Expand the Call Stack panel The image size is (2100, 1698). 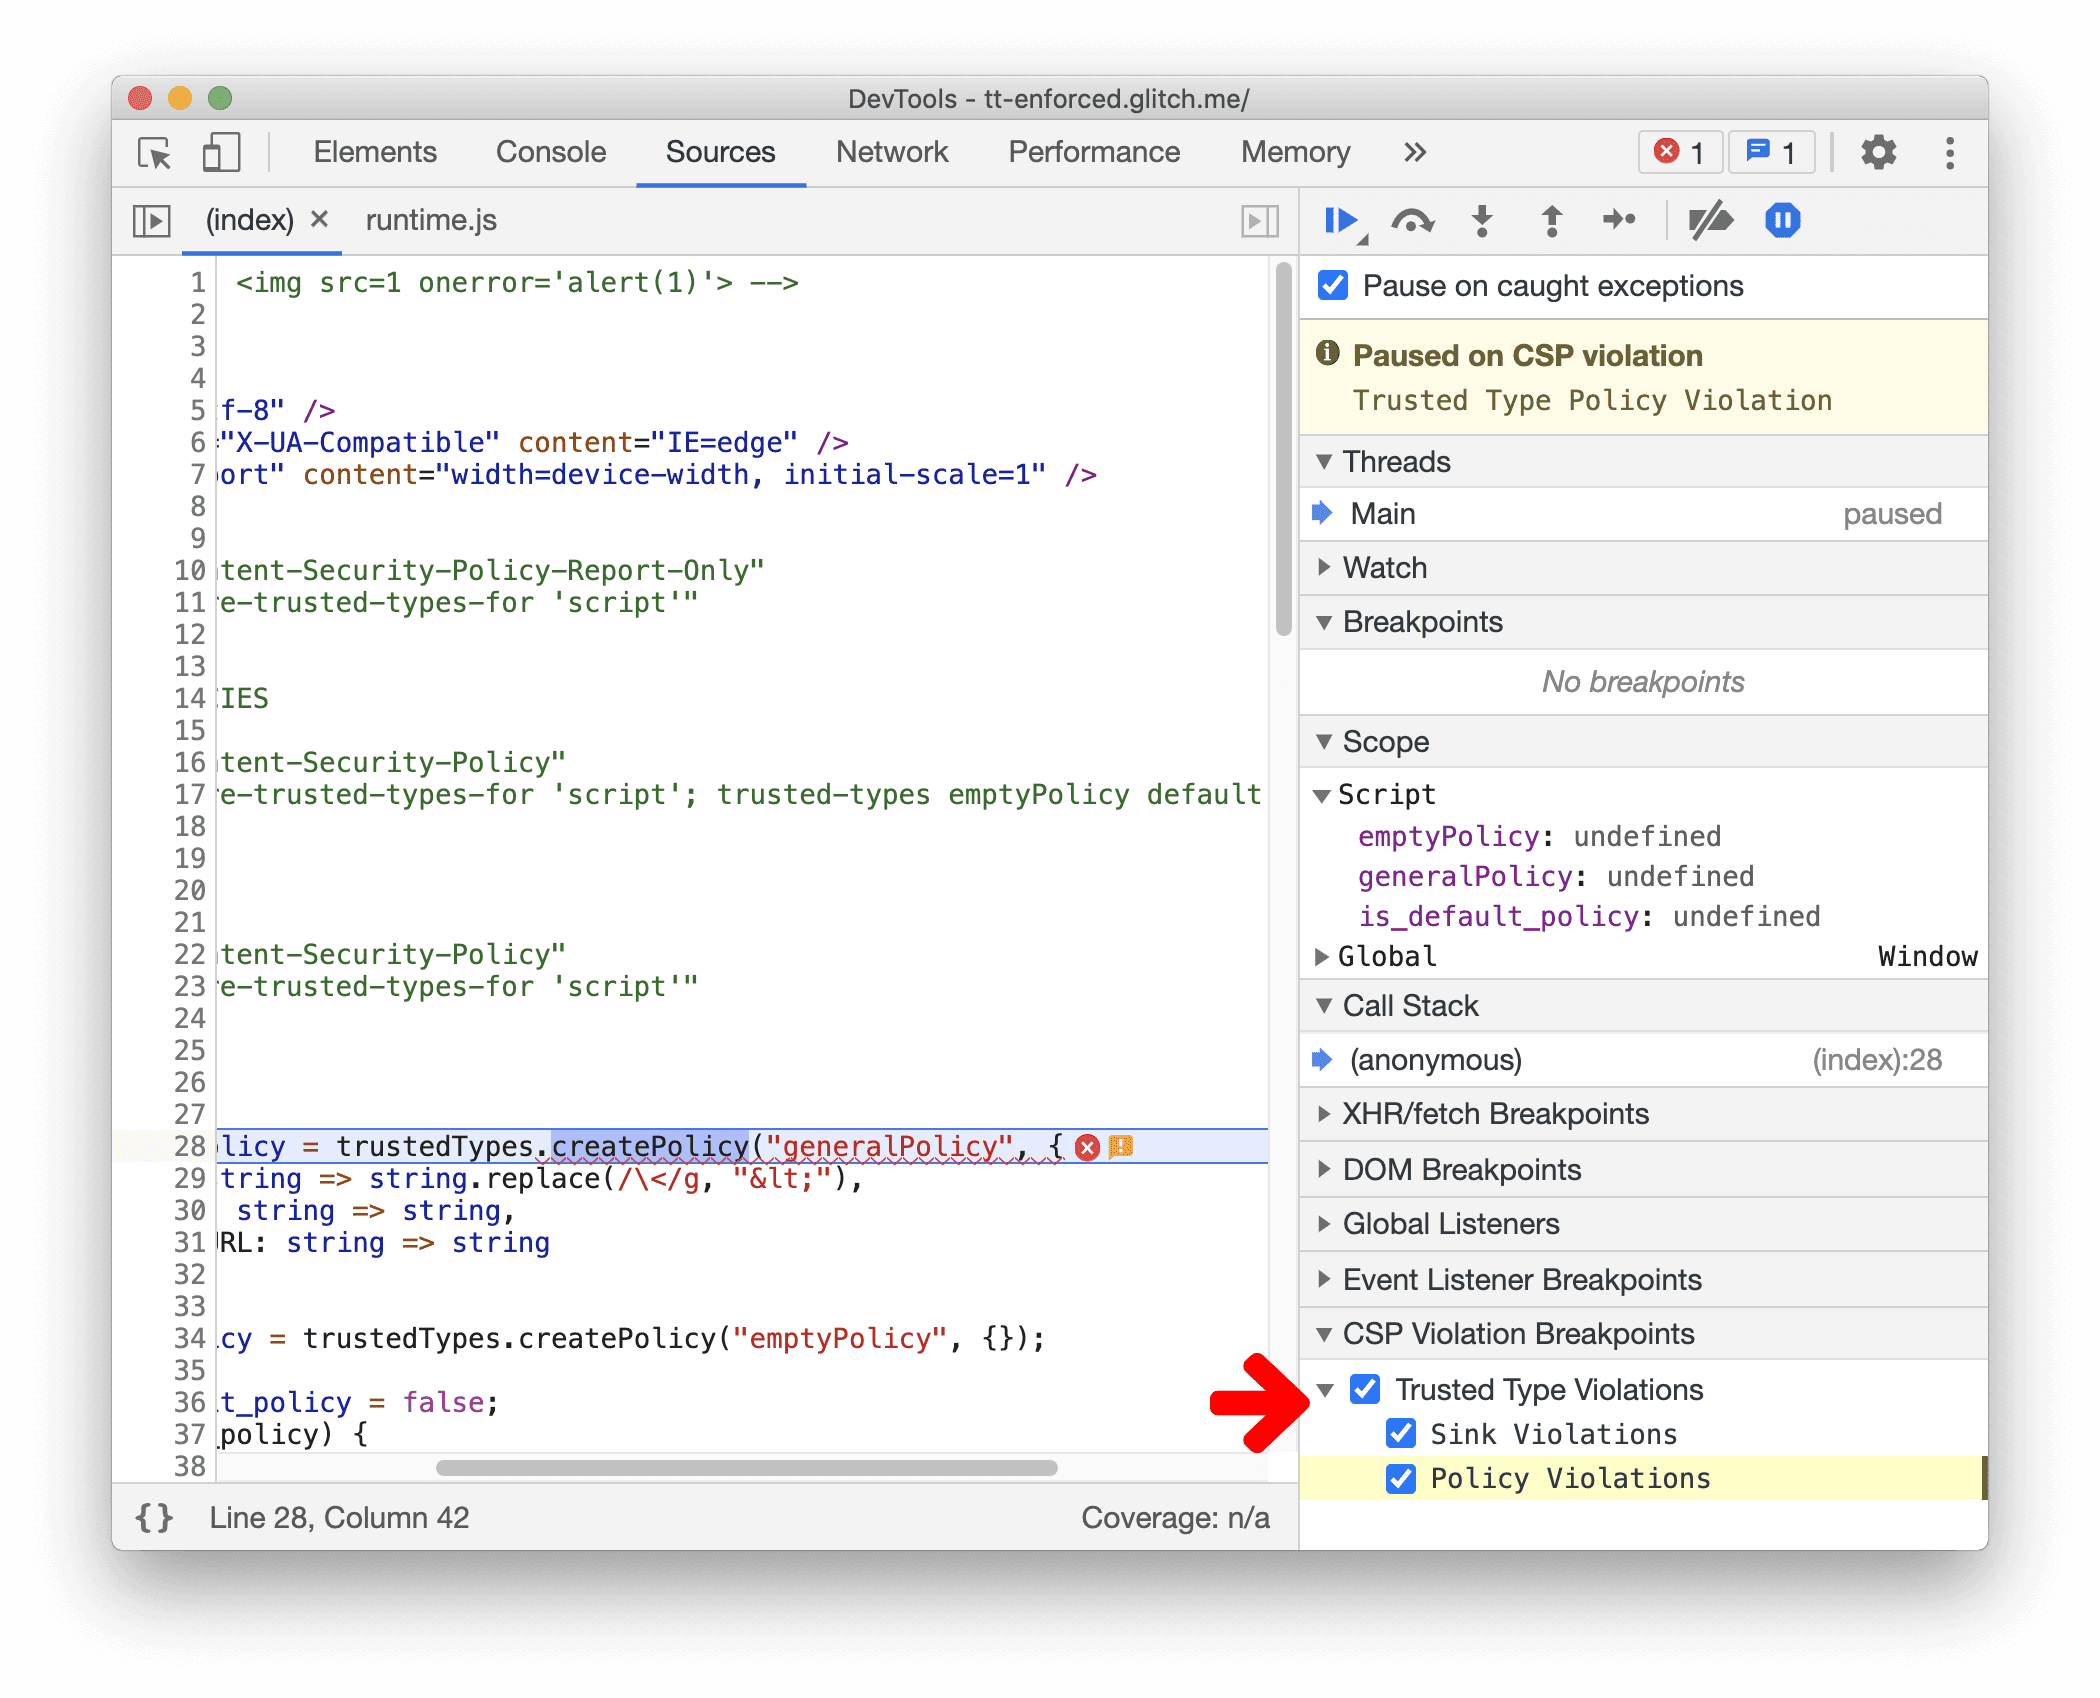tap(1325, 1010)
